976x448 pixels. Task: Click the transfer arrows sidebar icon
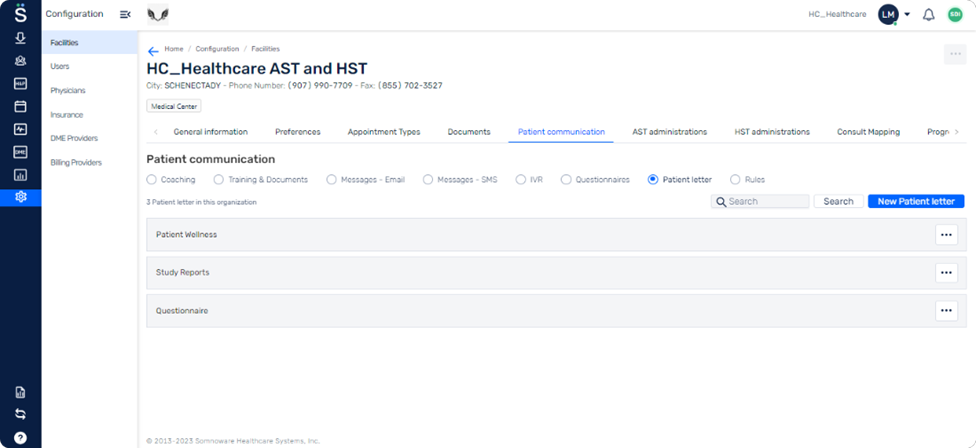[21, 414]
